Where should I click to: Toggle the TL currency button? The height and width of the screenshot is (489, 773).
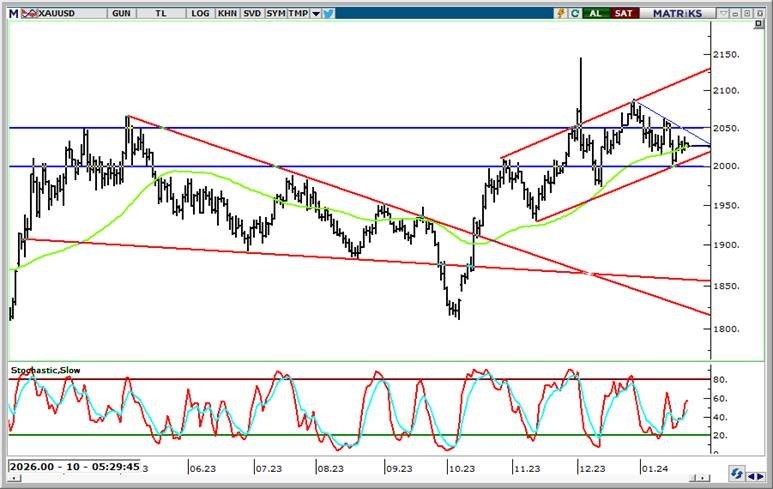(162, 13)
